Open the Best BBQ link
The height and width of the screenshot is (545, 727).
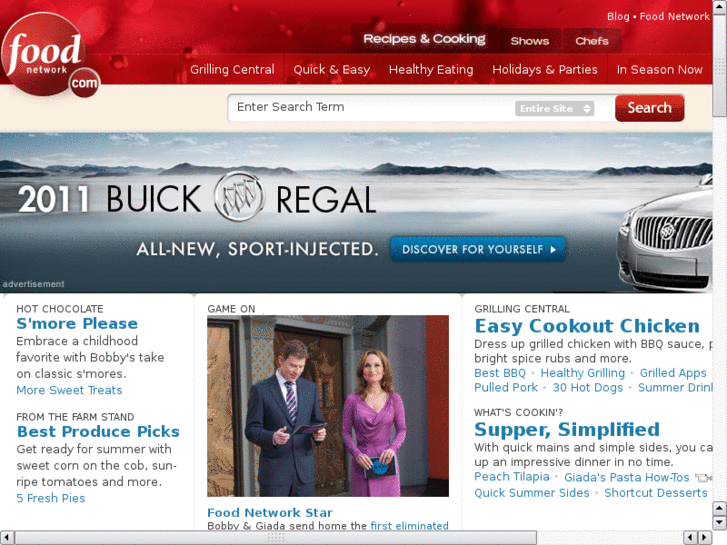500,373
